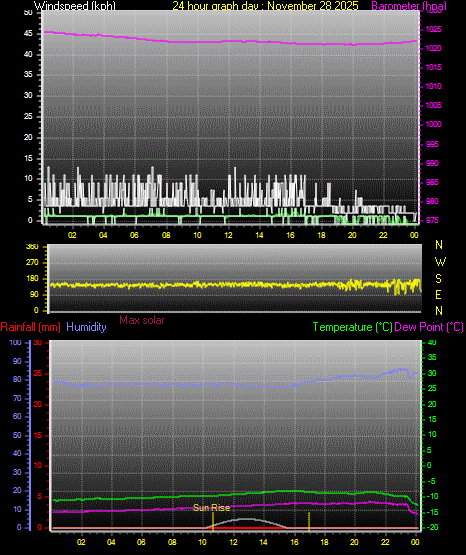
Task: Click the 1015 barometer scale value
Action: point(433,67)
